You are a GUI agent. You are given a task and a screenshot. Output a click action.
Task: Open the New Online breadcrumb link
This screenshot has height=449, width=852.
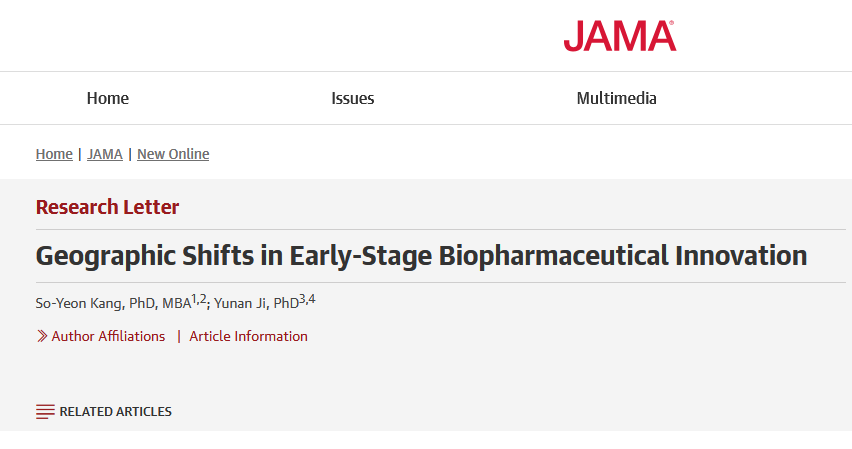point(173,154)
